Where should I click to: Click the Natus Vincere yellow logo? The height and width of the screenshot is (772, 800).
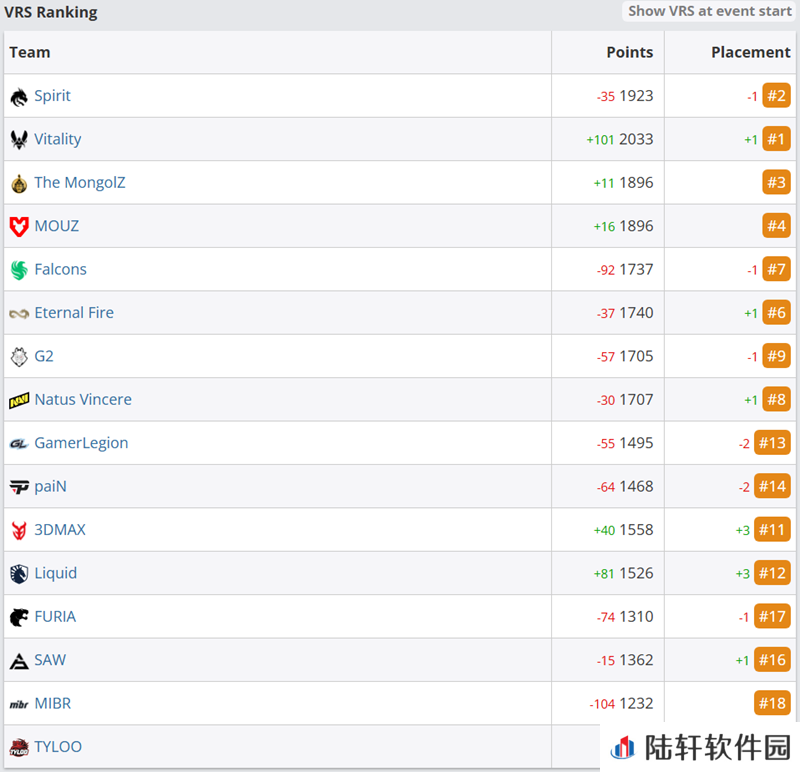click(x=19, y=400)
